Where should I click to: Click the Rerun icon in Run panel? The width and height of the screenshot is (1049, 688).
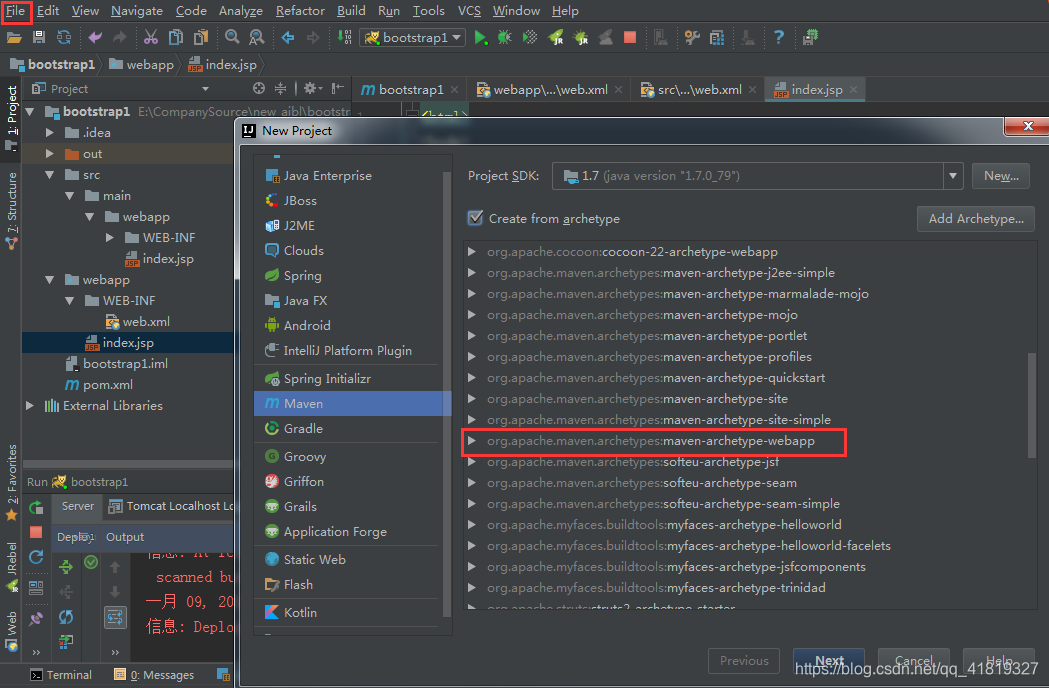(36, 507)
